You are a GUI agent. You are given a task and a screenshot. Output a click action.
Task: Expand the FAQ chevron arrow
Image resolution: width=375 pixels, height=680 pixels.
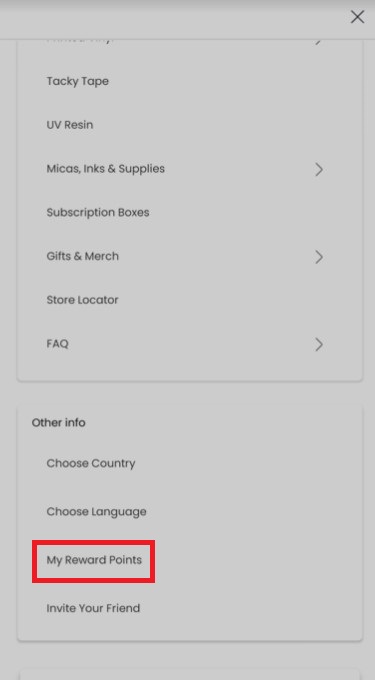[319, 344]
